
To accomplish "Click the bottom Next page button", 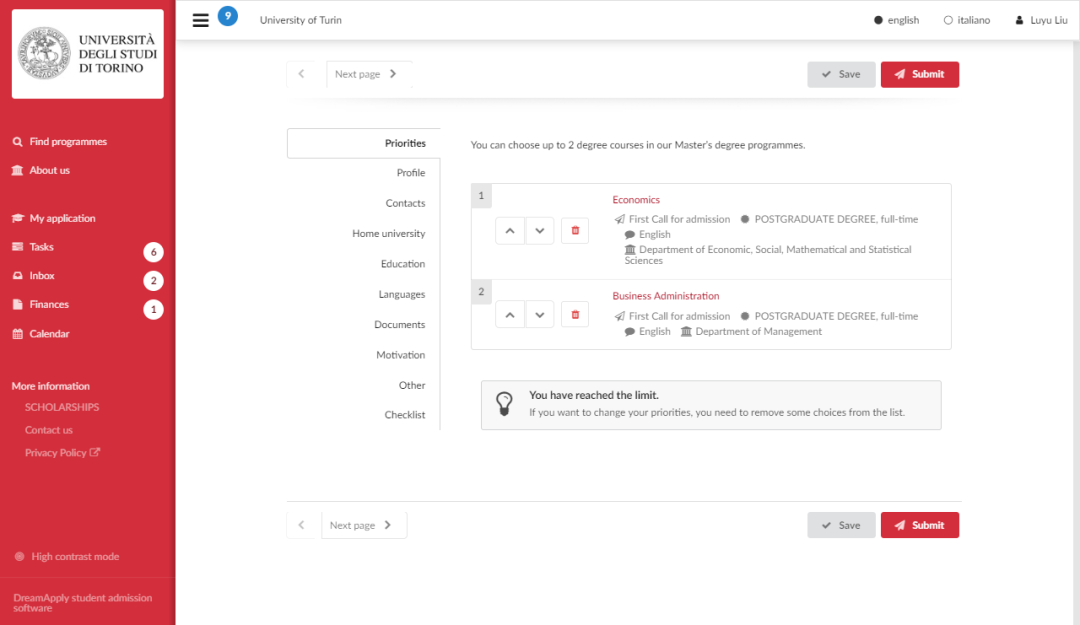I will (x=364, y=525).
